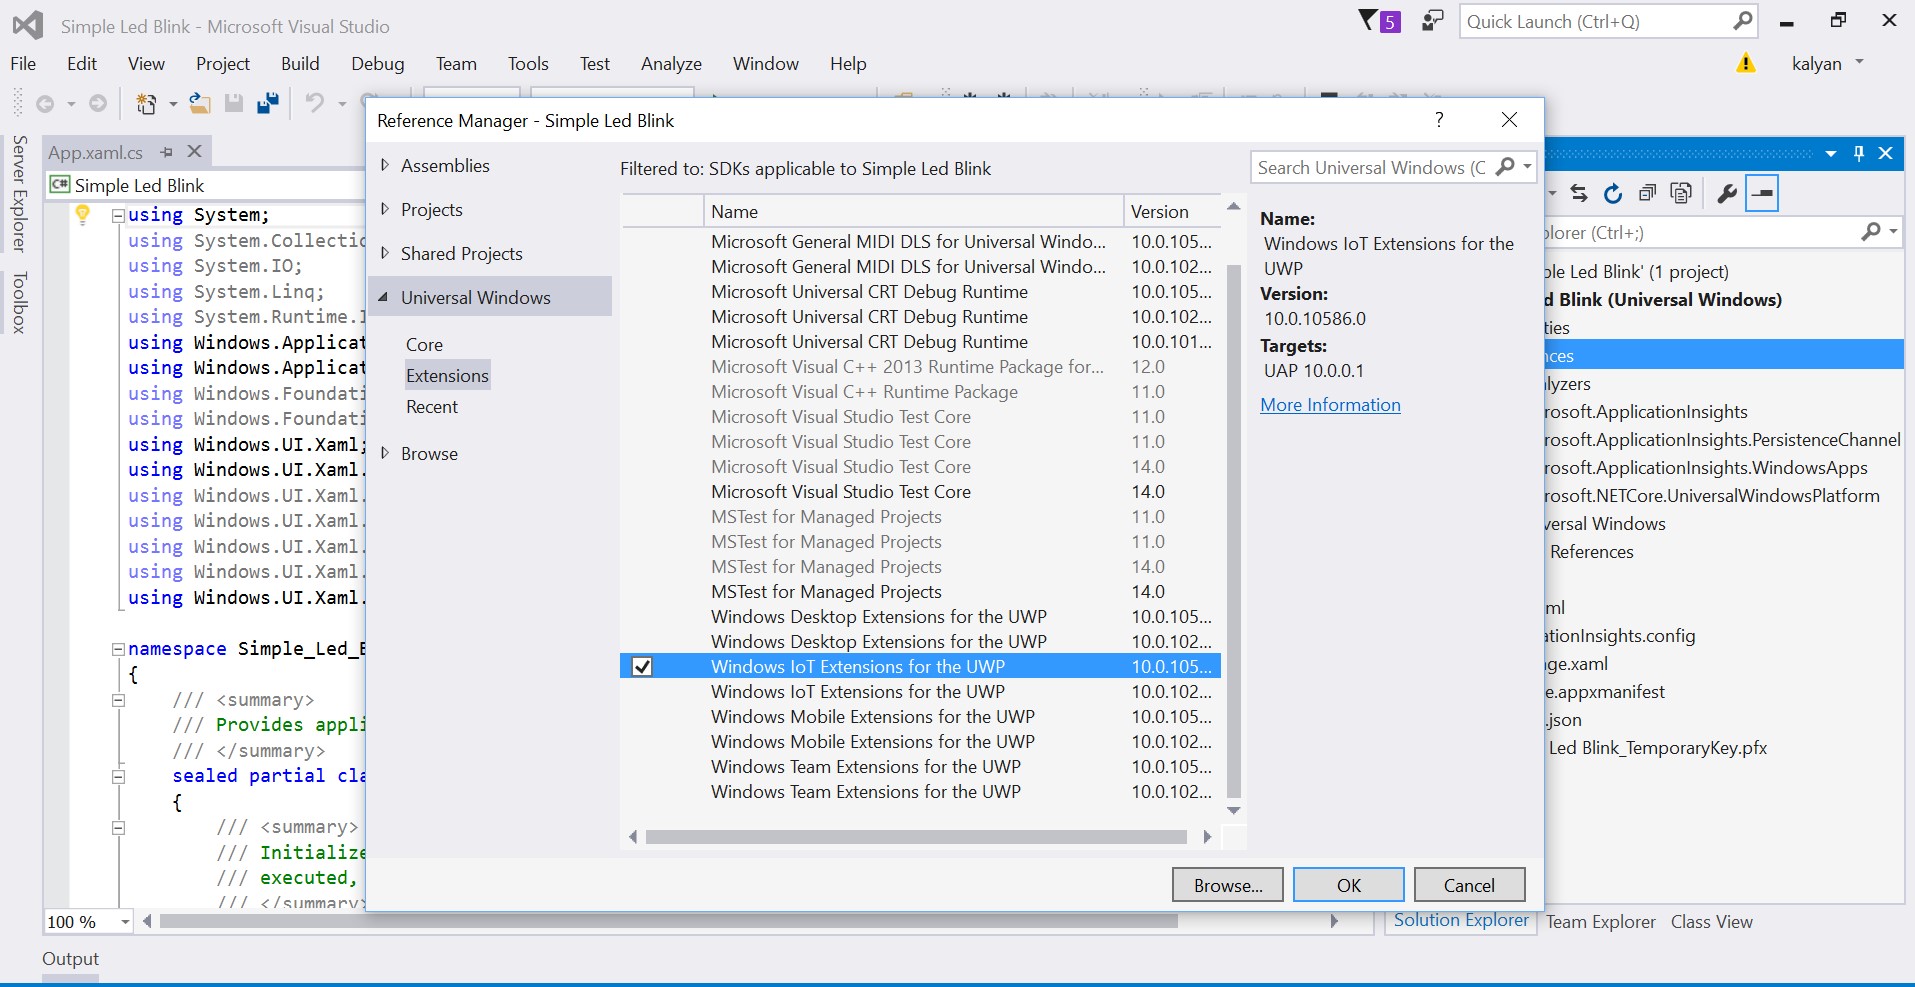Viewport: 1915px width, 987px height.
Task: Click the Quick Launch magnifier icon
Action: click(x=1743, y=20)
